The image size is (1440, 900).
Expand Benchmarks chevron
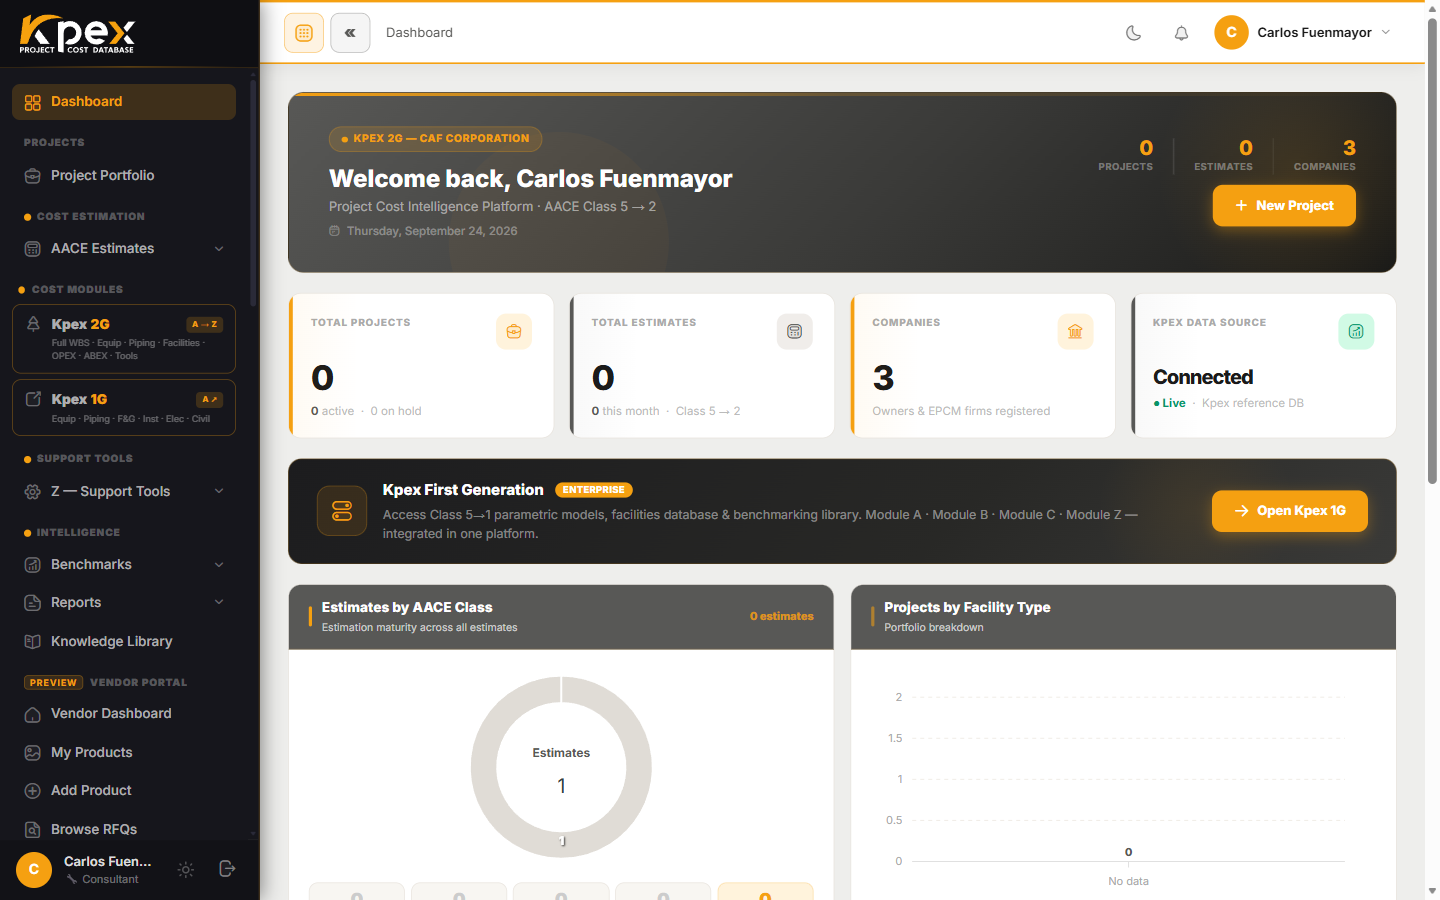tap(219, 565)
